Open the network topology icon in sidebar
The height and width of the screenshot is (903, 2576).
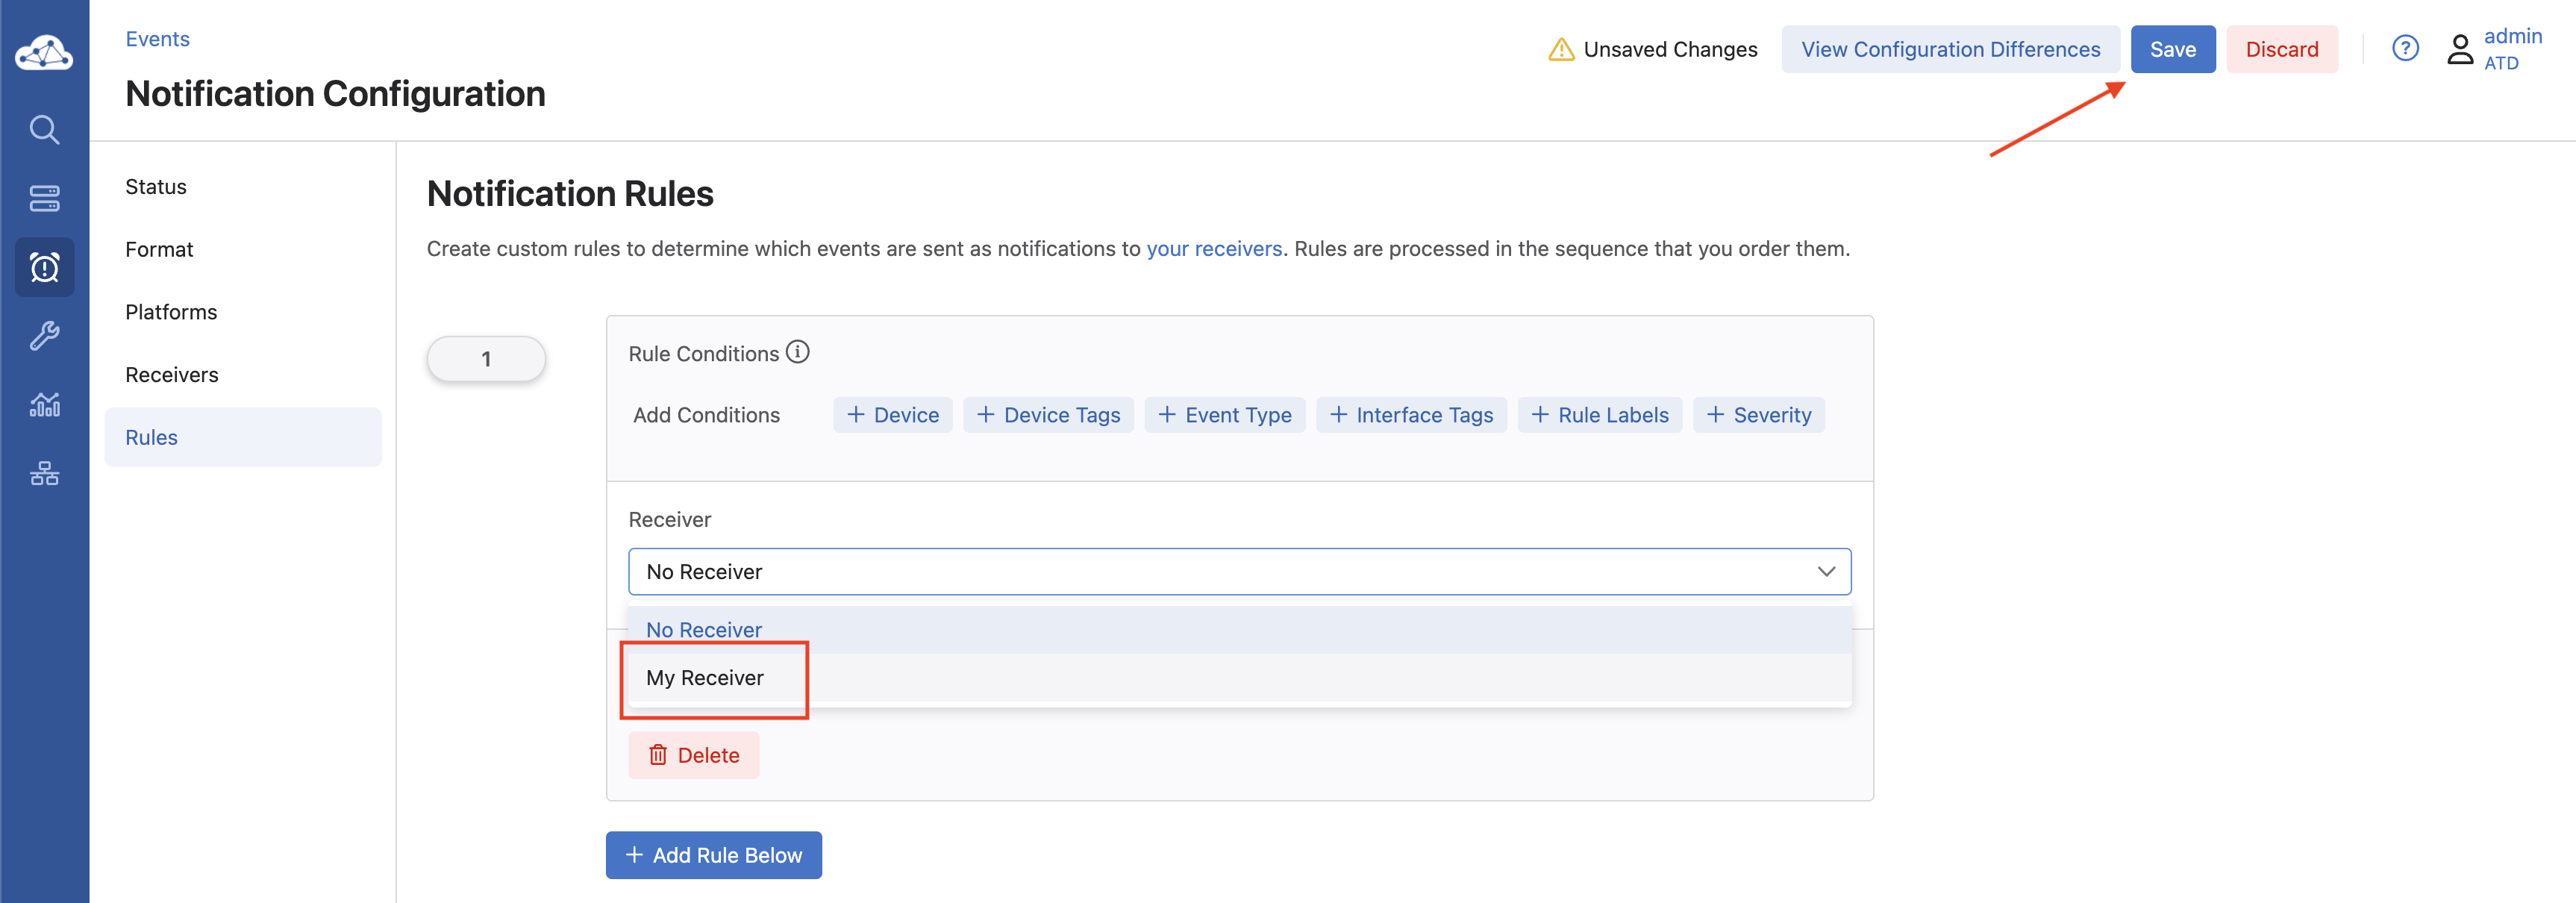tap(44, 473)
